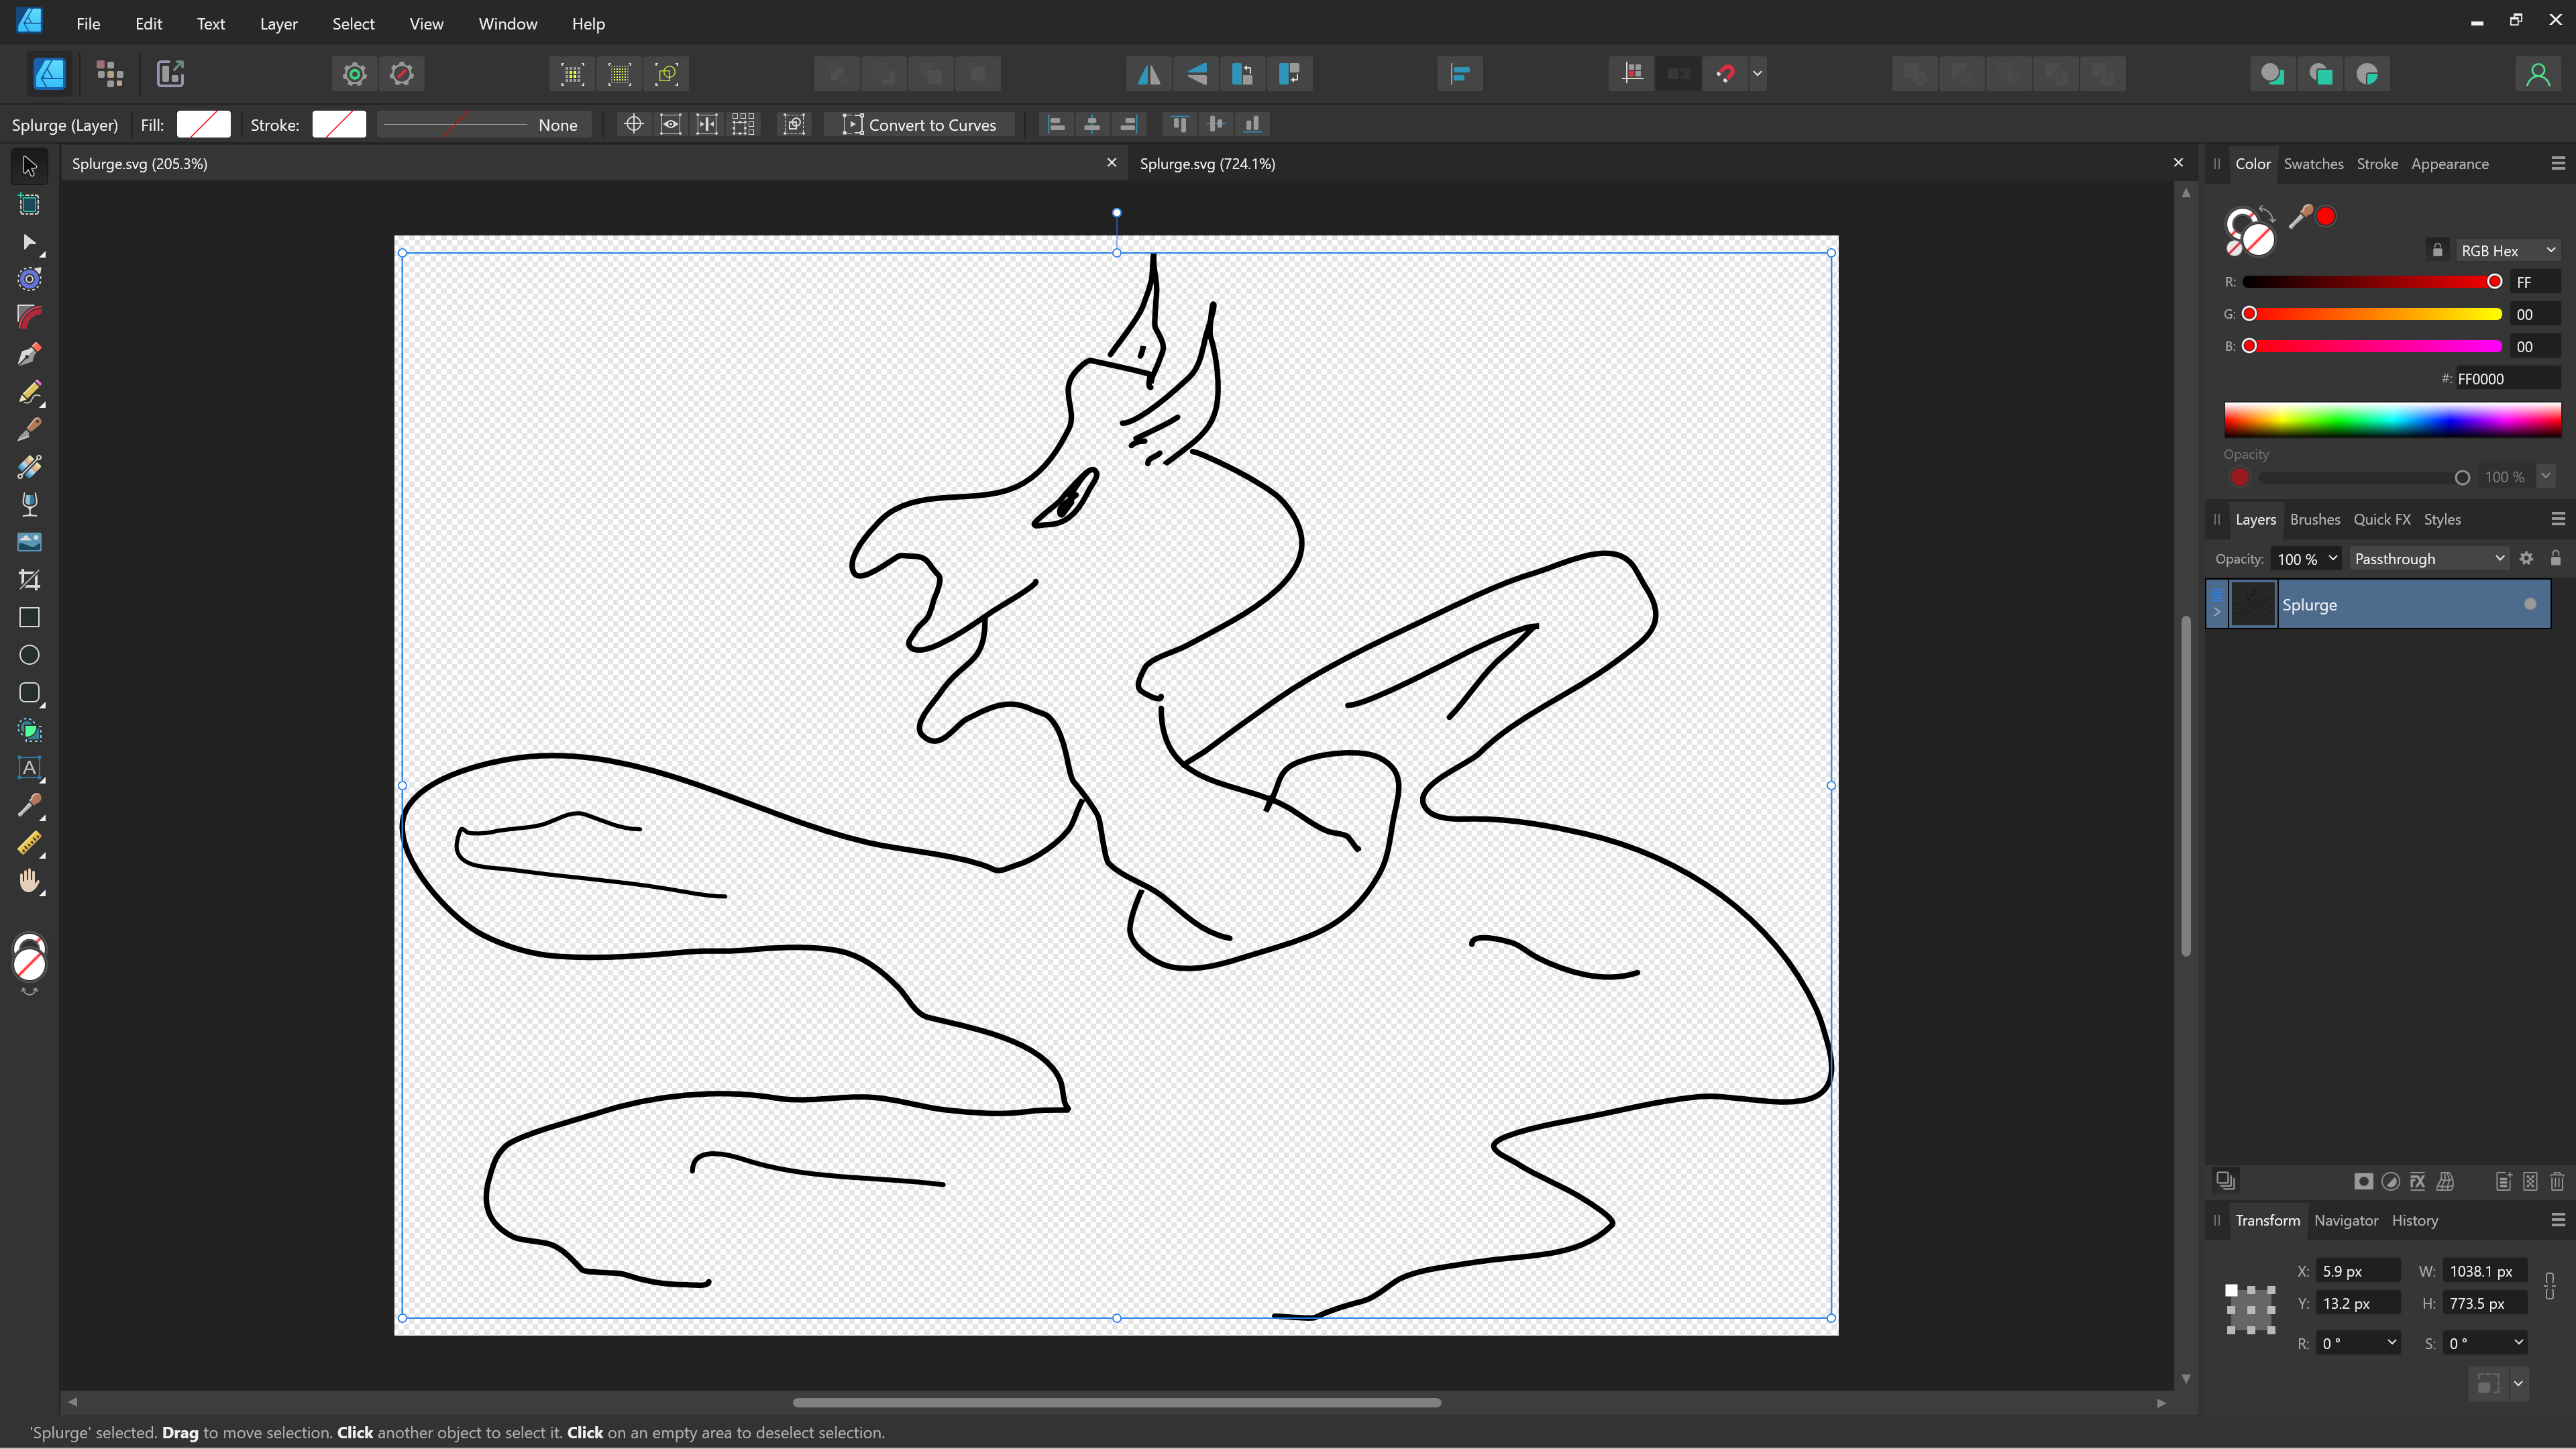
Task: Toggle Splurge layer visibility dot
Action: [x=2530, y=604]
